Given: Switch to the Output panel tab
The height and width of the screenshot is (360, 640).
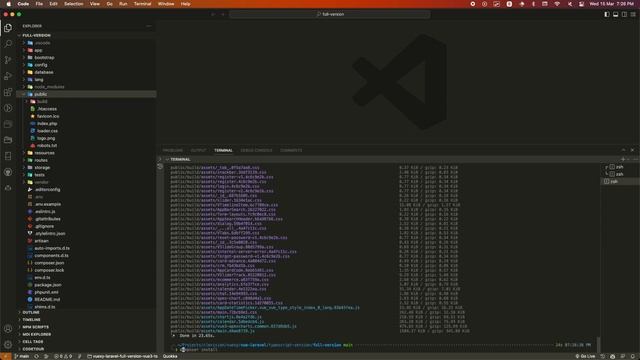Looking at the screenshot, I should pos(198,150).
